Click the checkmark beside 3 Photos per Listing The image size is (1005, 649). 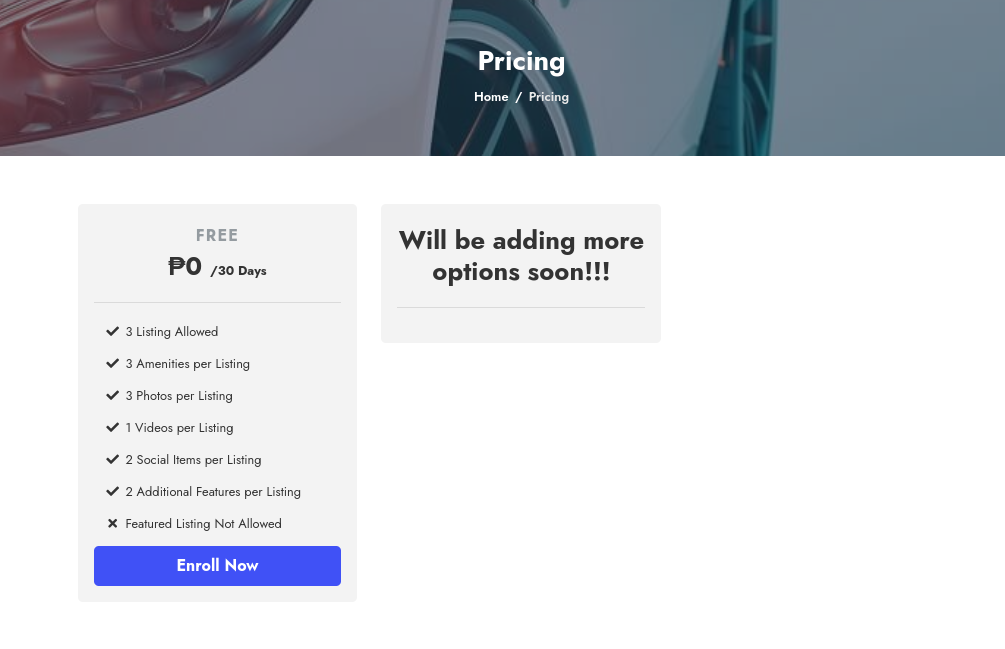tap(112, 395)
